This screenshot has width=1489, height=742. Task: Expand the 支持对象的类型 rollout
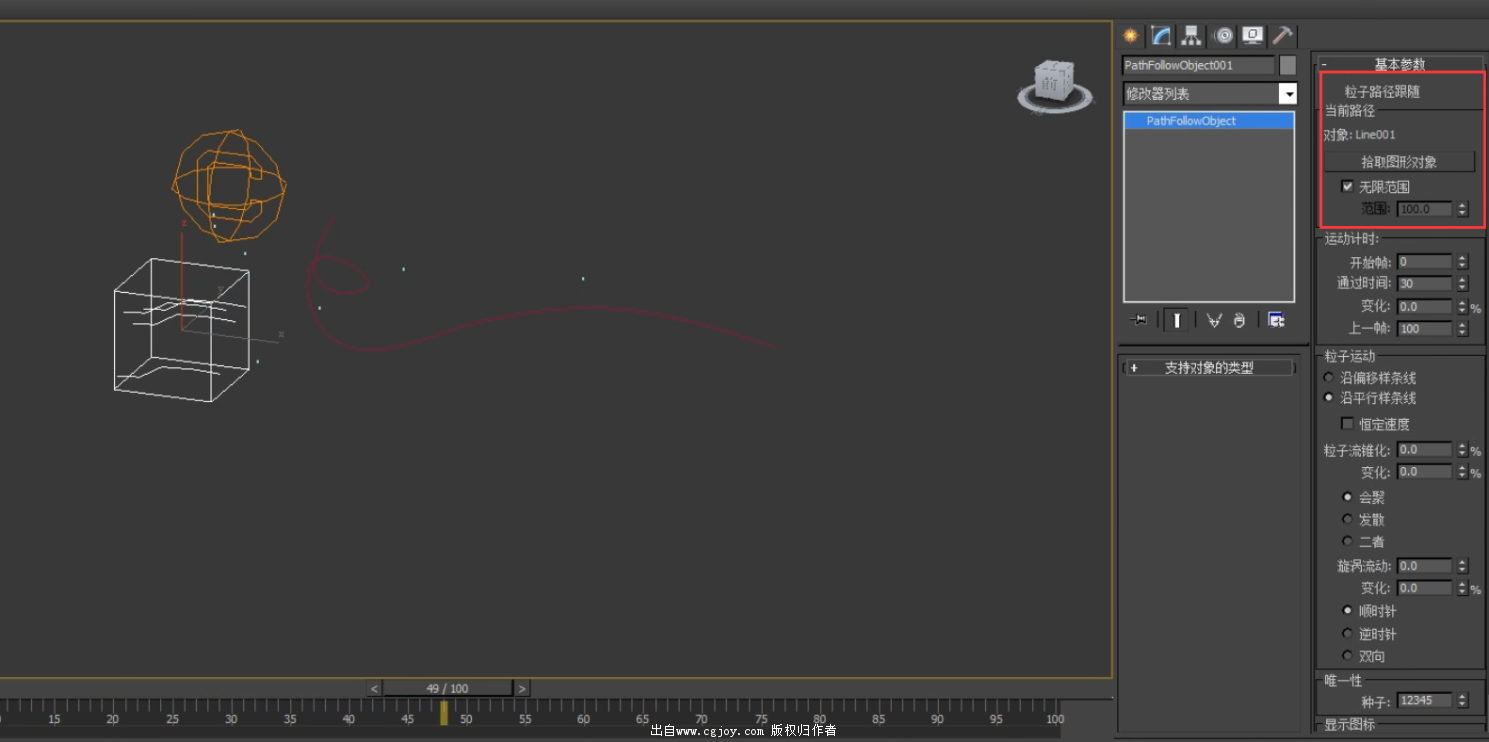tap(1209, 368)
